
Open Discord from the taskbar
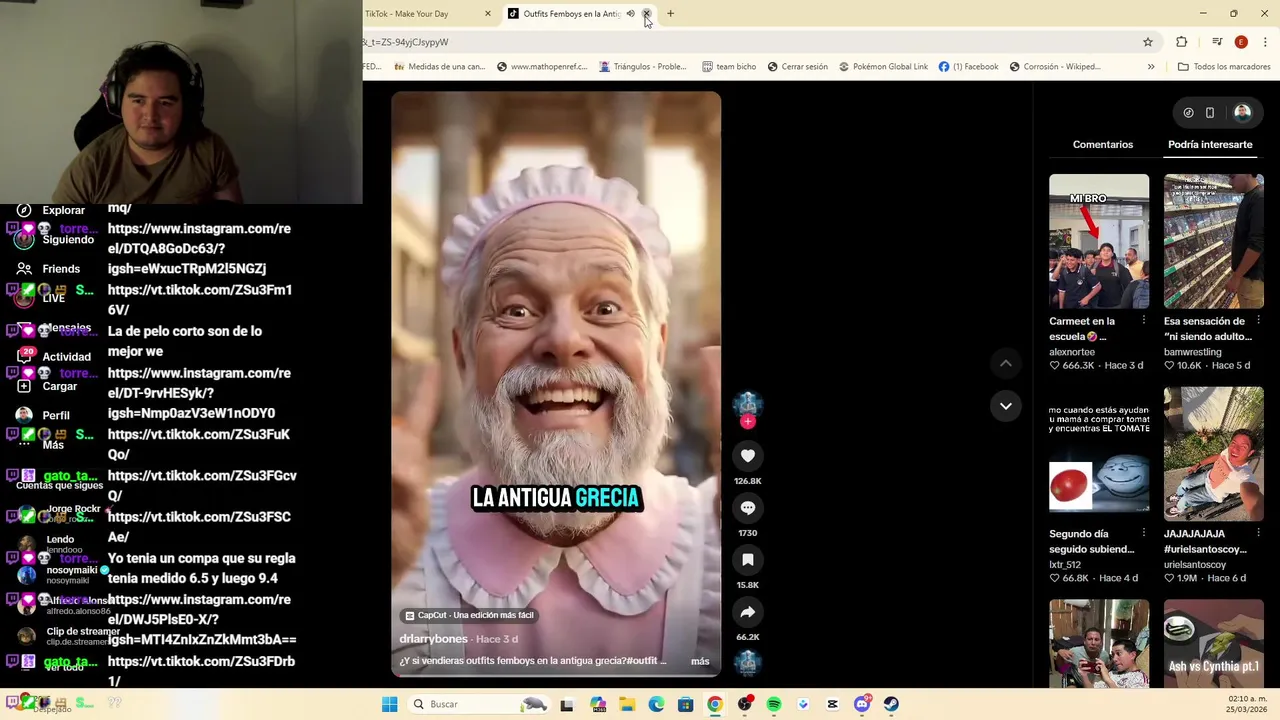pyautogui.click(x=862, y=704)
